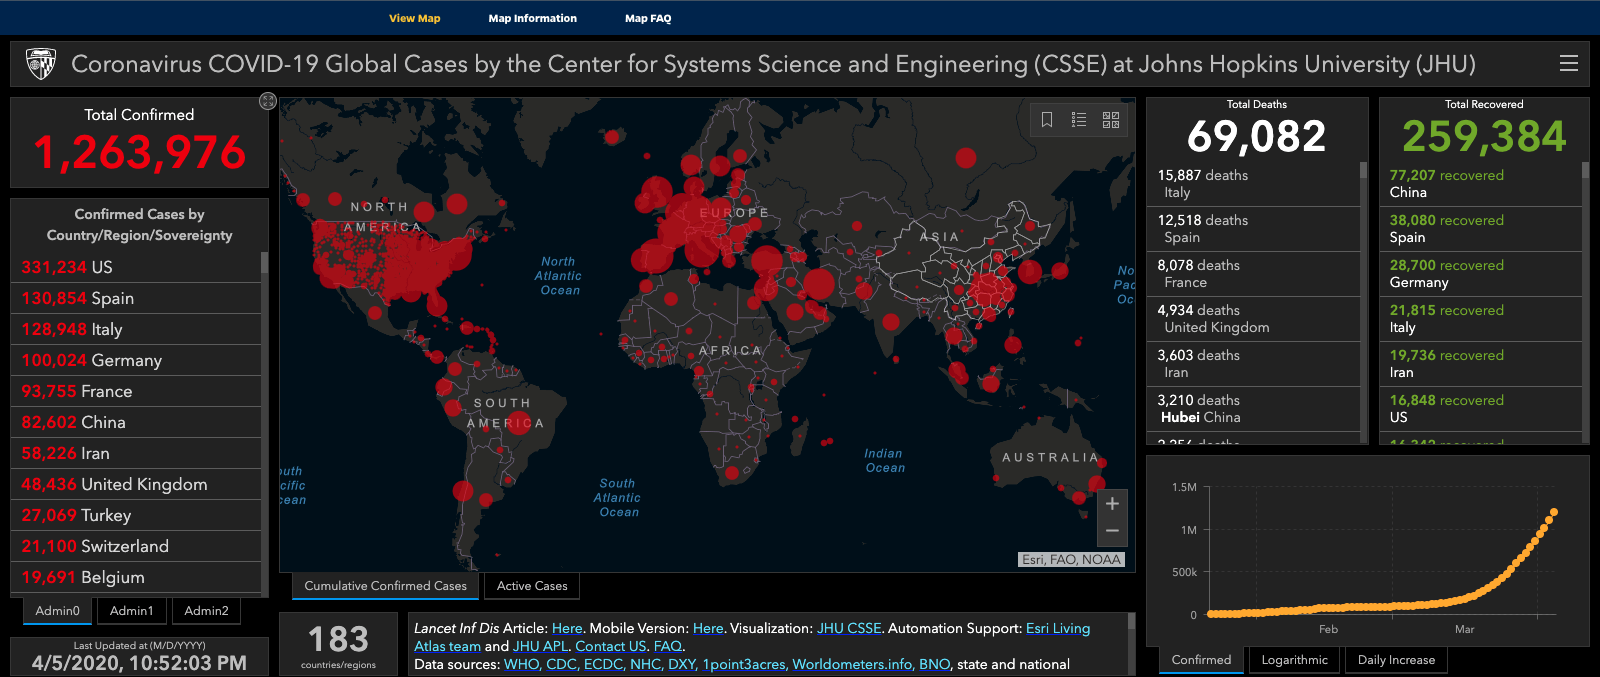Open the WHO data source link
Screen dimensions: 1600x677
[x=521, y=664]
